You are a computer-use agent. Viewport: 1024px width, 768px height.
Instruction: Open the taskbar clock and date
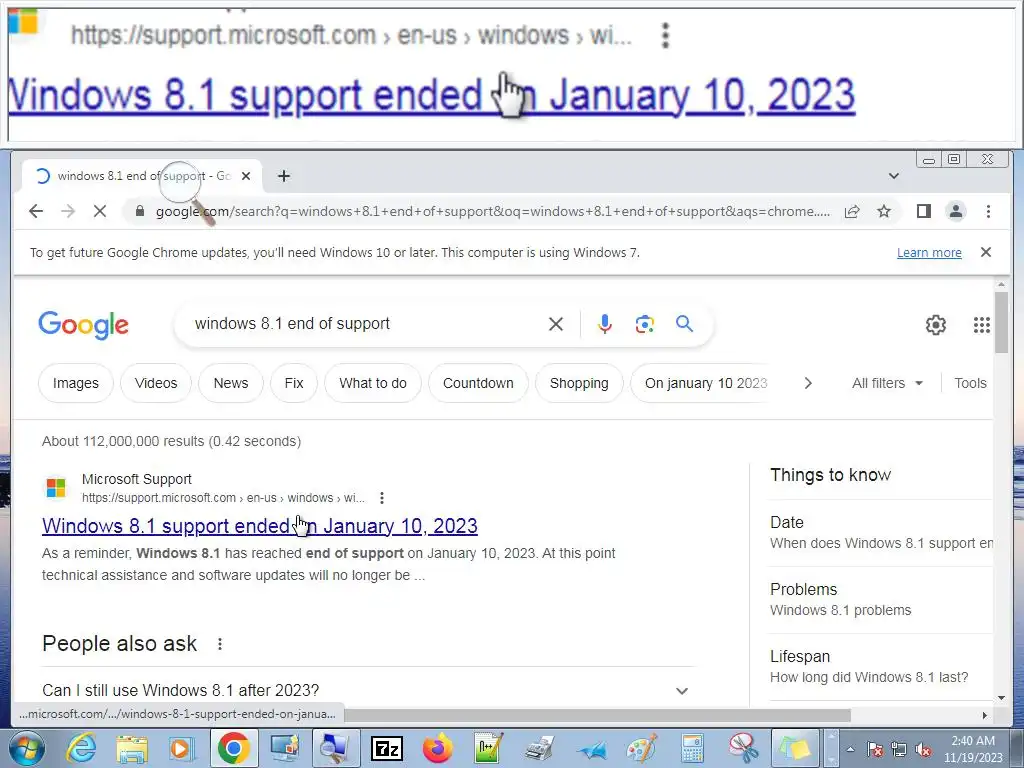[x=972, y=749]
